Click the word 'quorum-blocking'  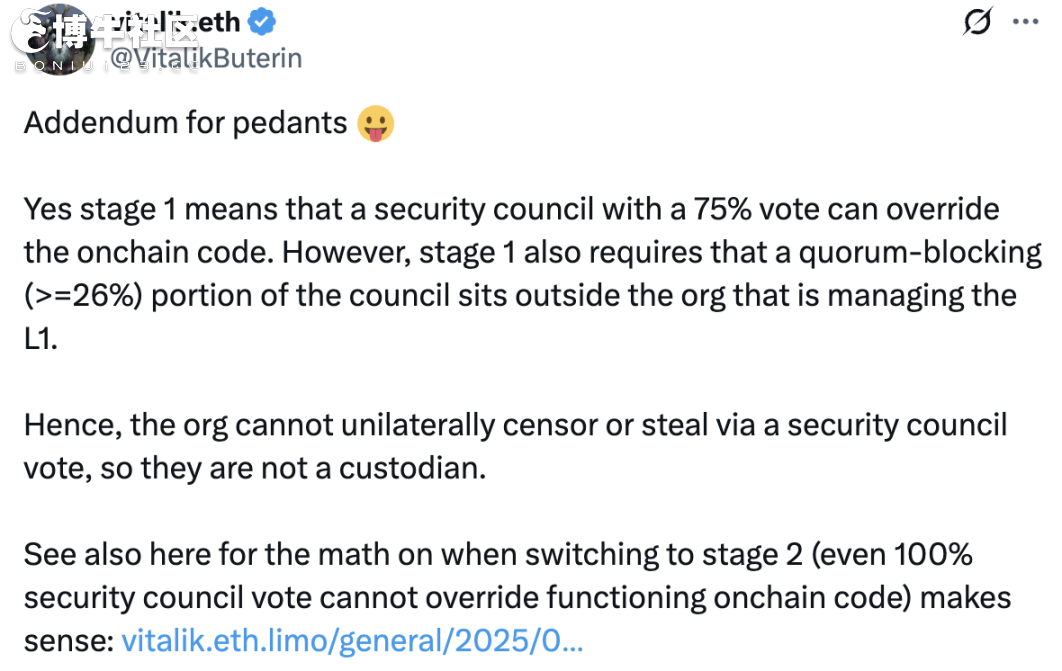[x=920, y=253]
